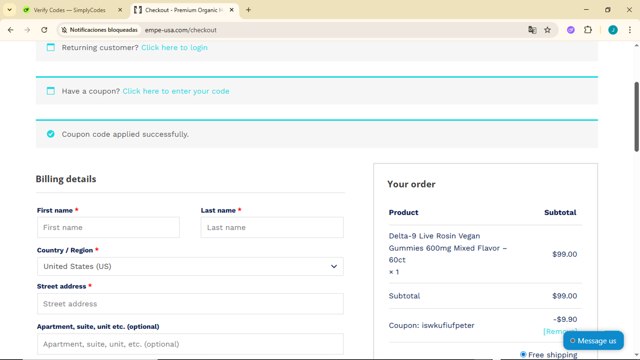Viewport: 640px width, 360px height.
Task: Open the translate page icon
Action: 532,30
